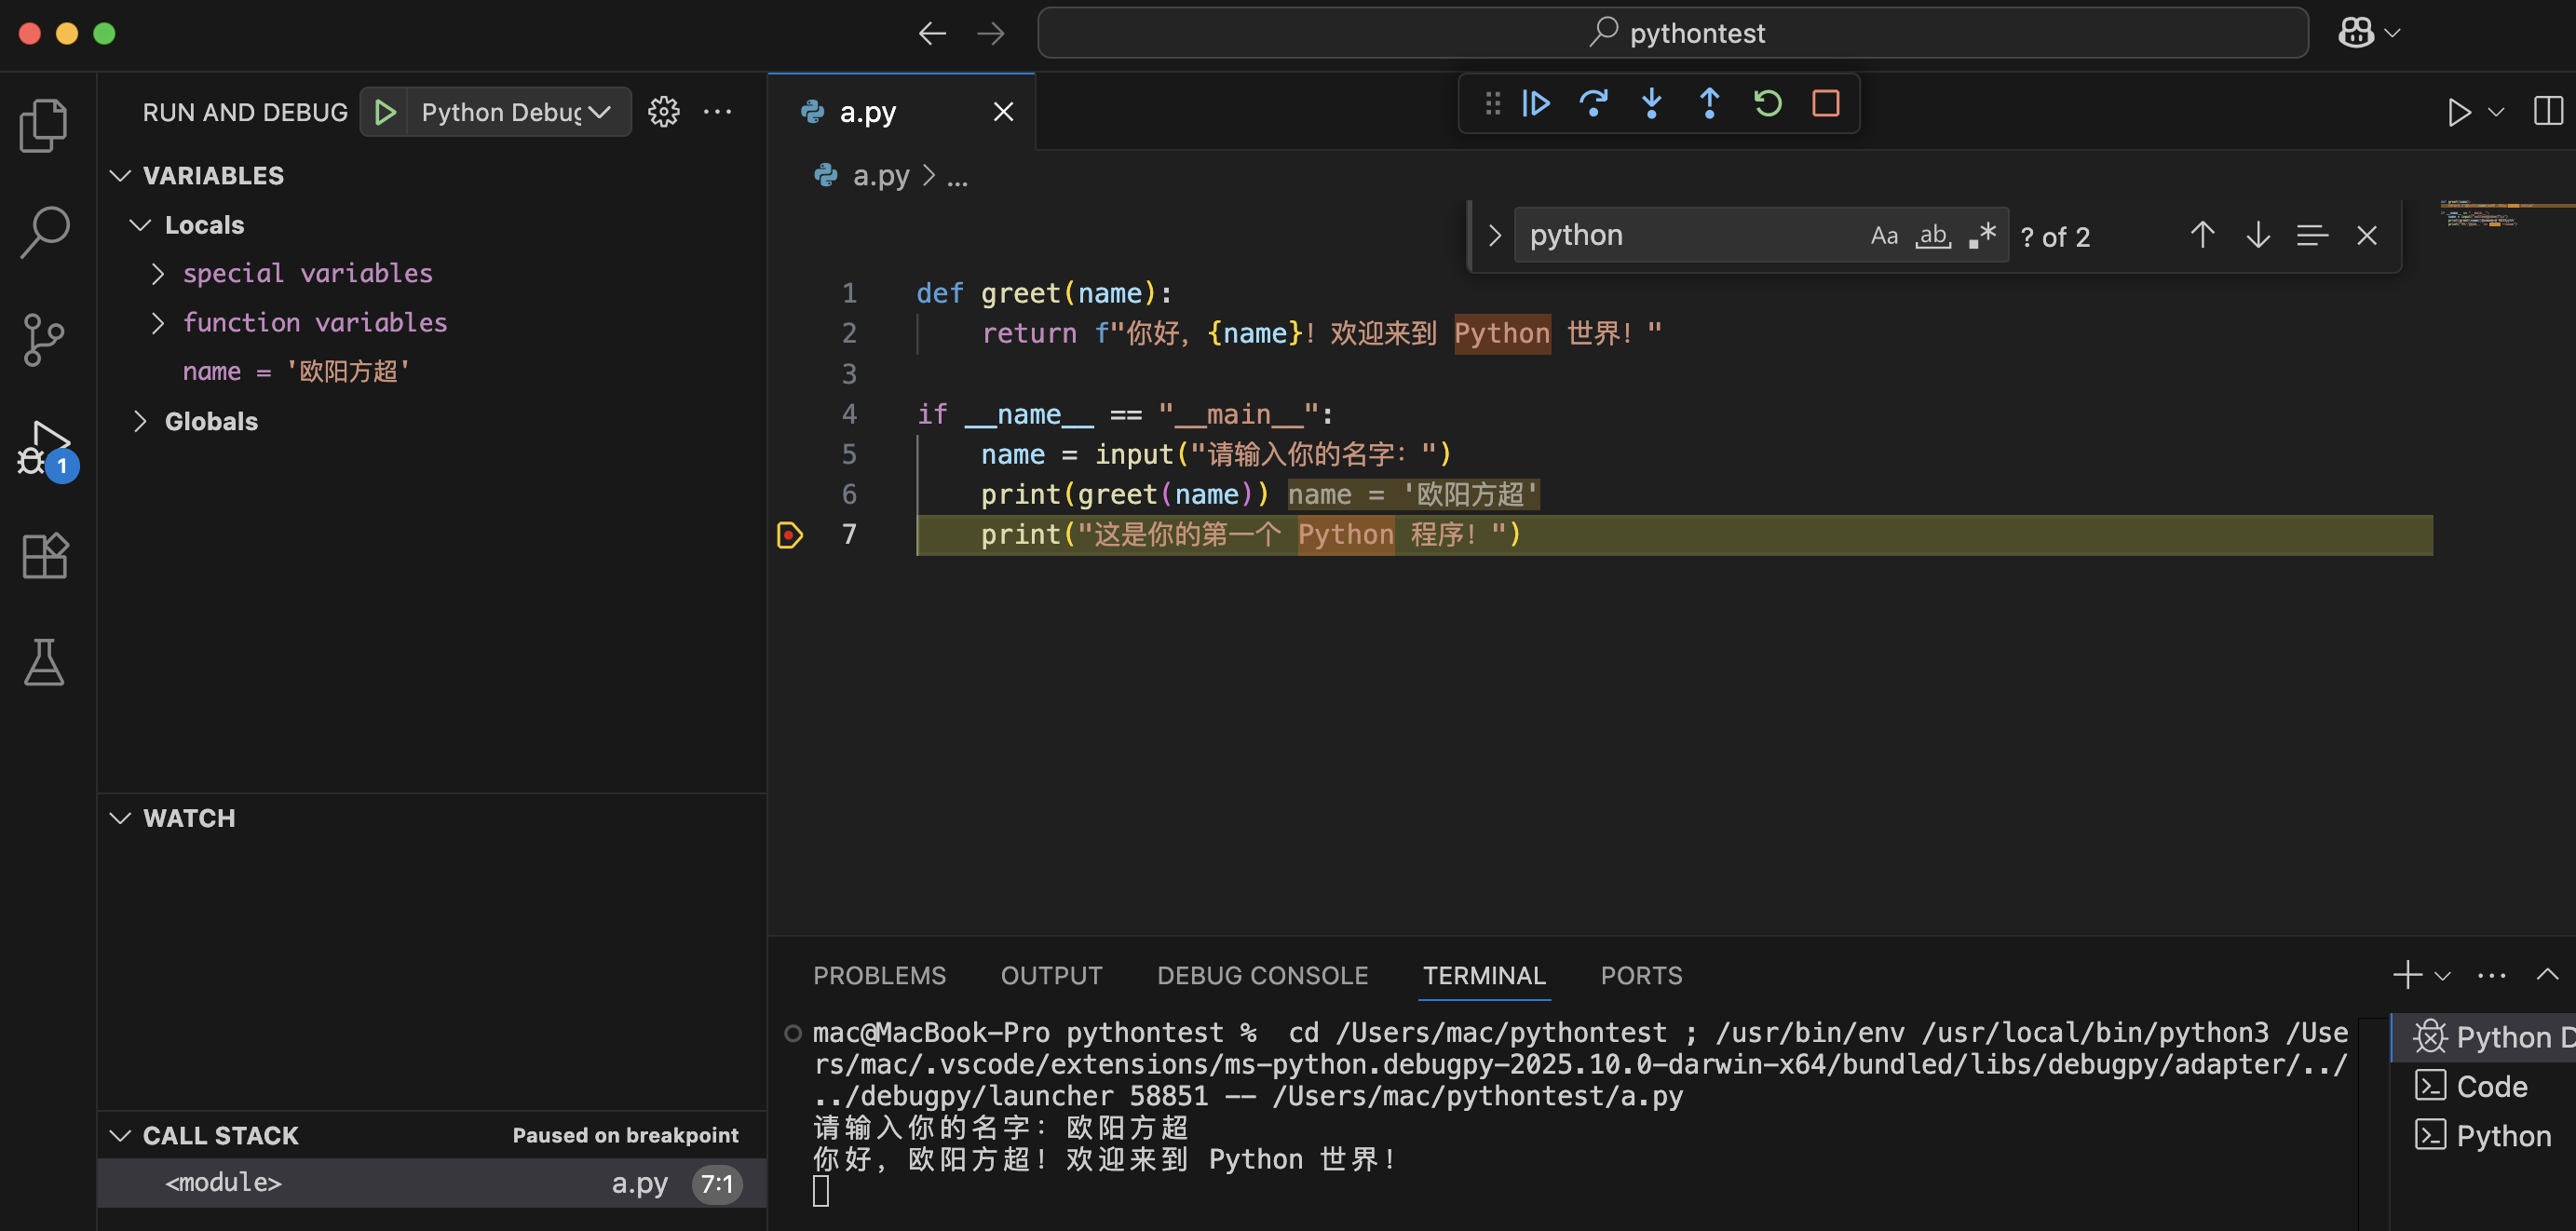2576x1231 pixels.
Task: Collapse the CALL STACK section
Action: click(x=120, y=1135)
